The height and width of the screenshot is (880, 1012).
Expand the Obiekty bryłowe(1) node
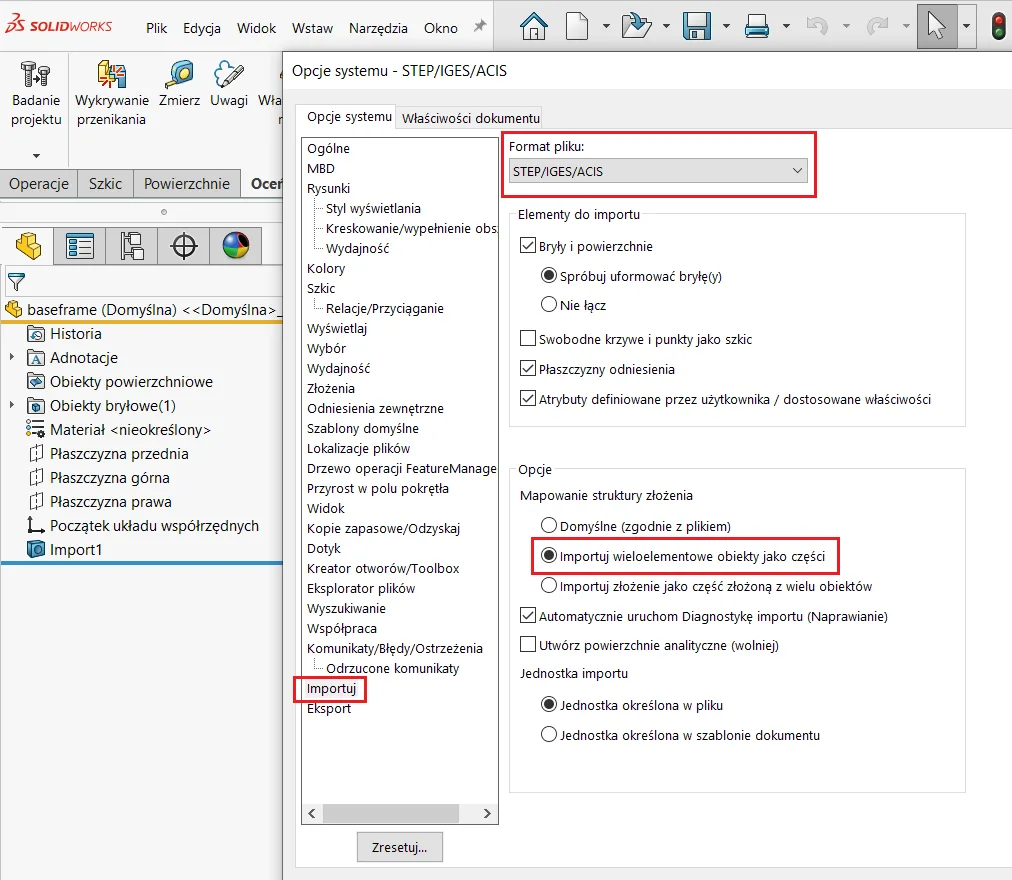tap(12, 405)
